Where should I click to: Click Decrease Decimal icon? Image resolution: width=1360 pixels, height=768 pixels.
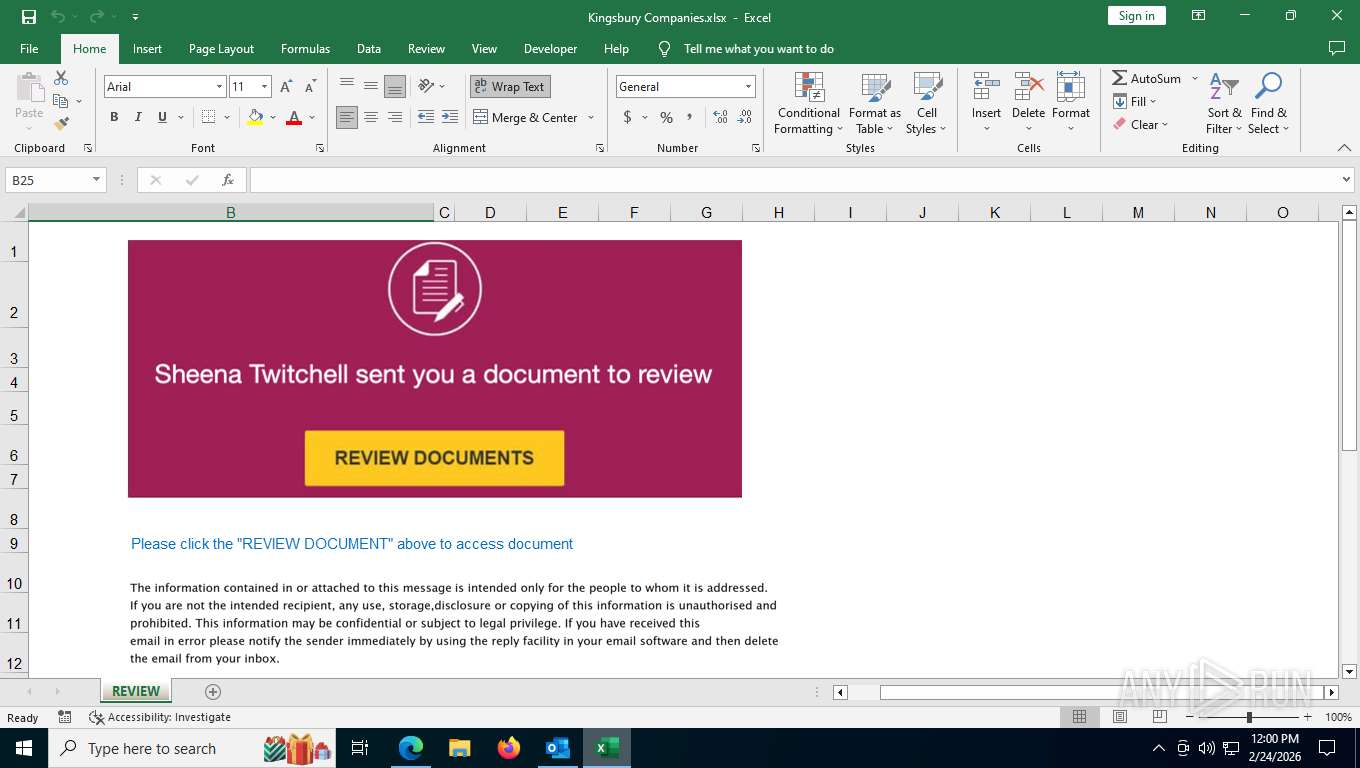[x=745, y=117]
